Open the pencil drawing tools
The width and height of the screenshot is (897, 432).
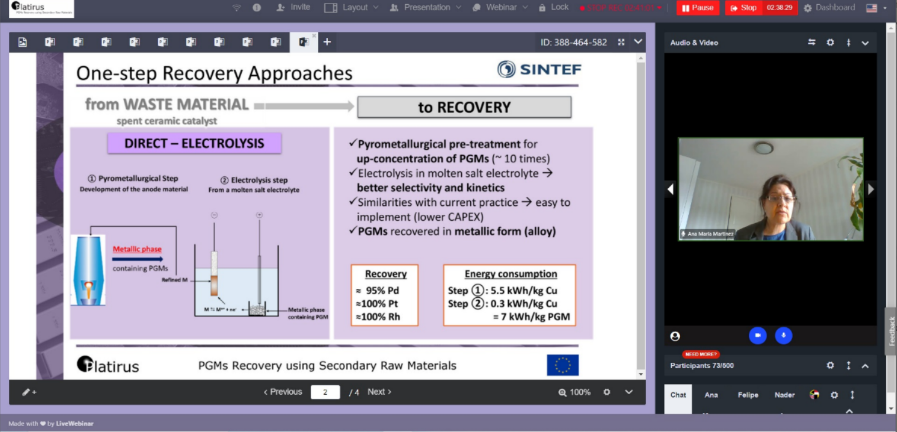(28, 392)
